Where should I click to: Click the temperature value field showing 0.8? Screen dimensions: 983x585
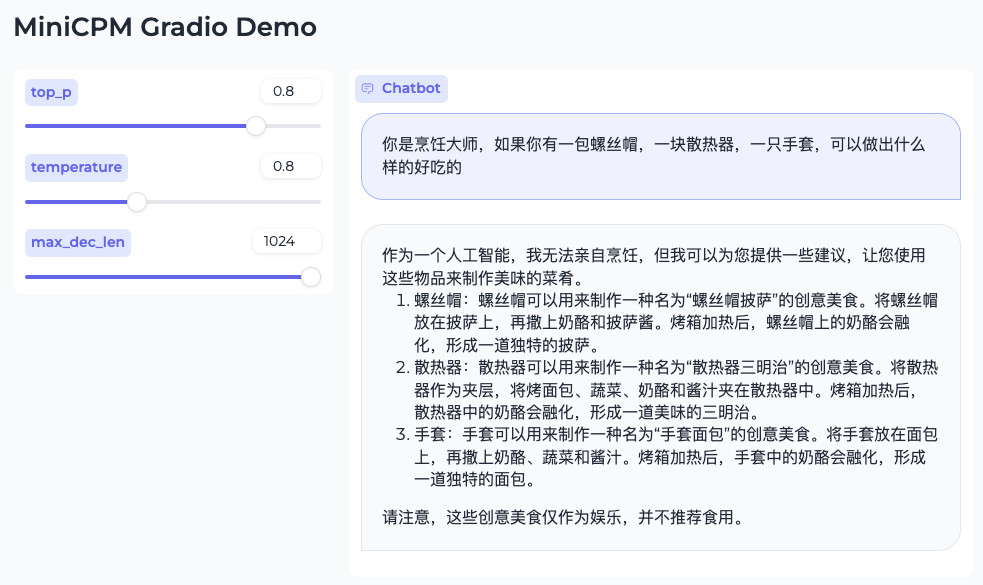coord(291,166)
